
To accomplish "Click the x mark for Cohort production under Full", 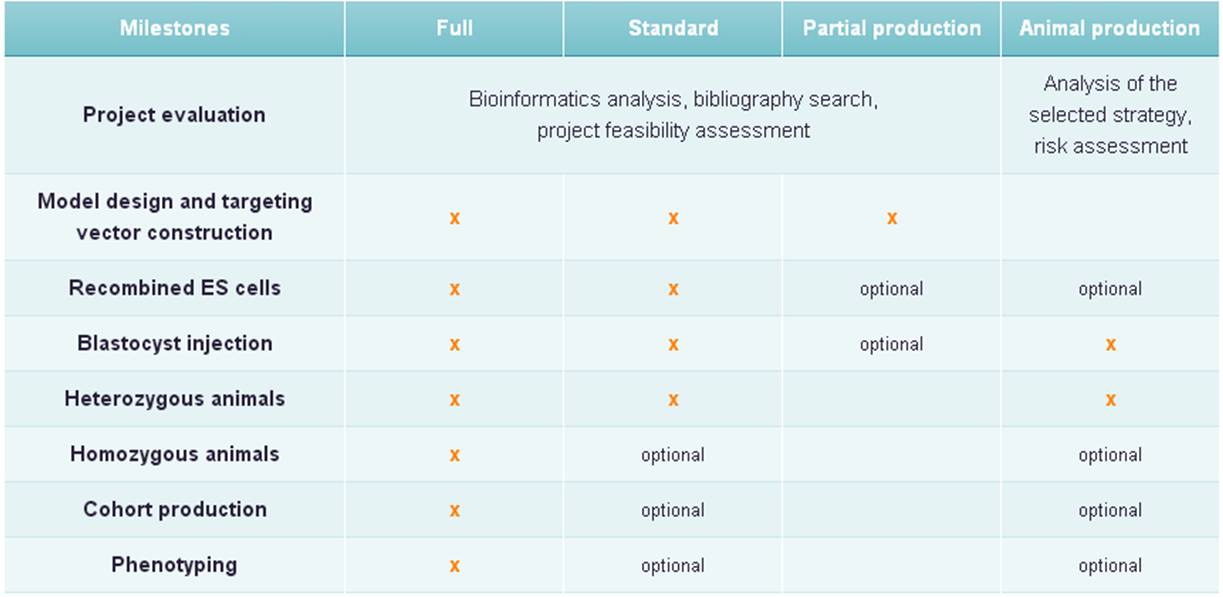I will (455, 510).
